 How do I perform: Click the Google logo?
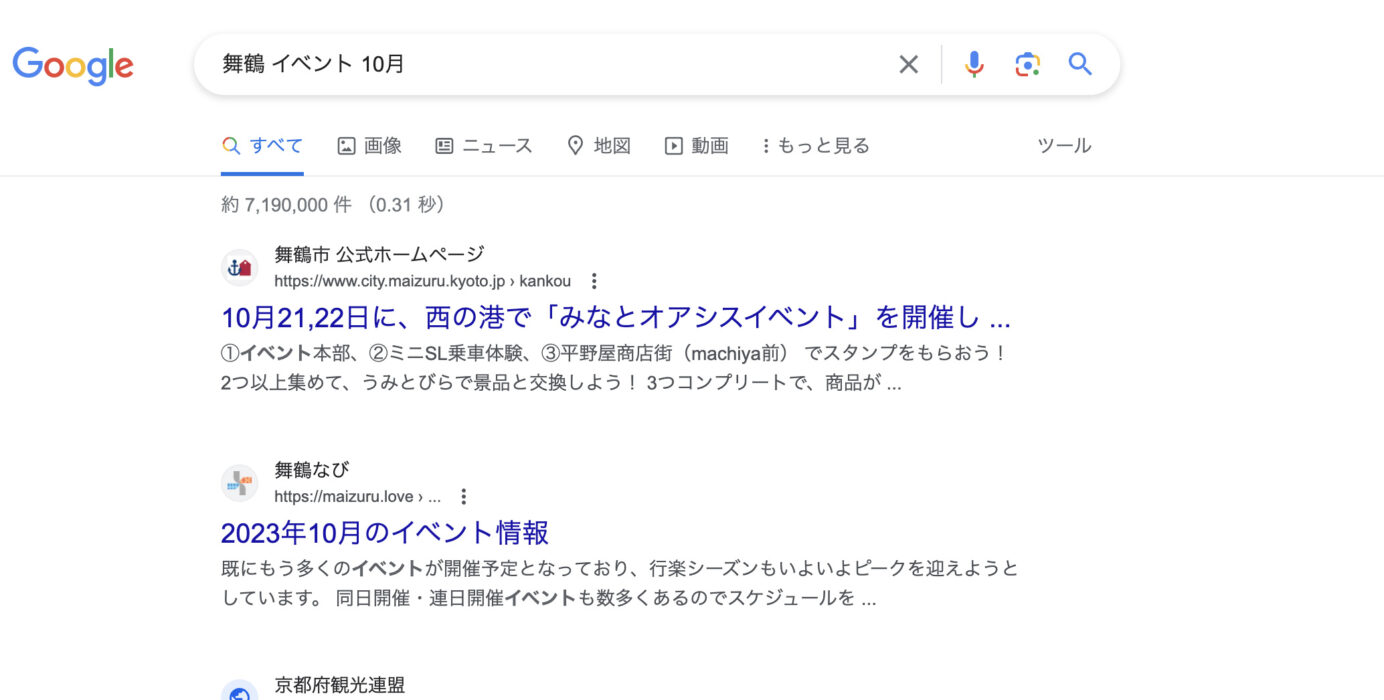(x=73, y=65)
